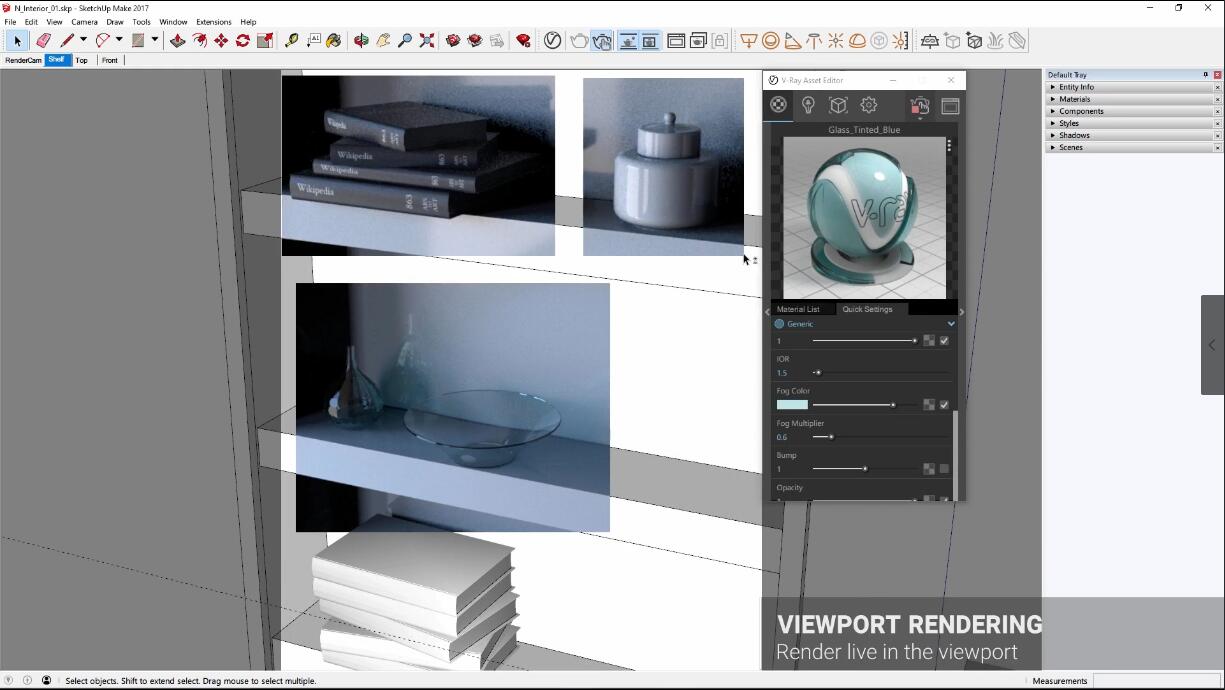Open render Settings gear in Asset Editor
This screenshot has width=1225, height=690.
tap(869, 105)
